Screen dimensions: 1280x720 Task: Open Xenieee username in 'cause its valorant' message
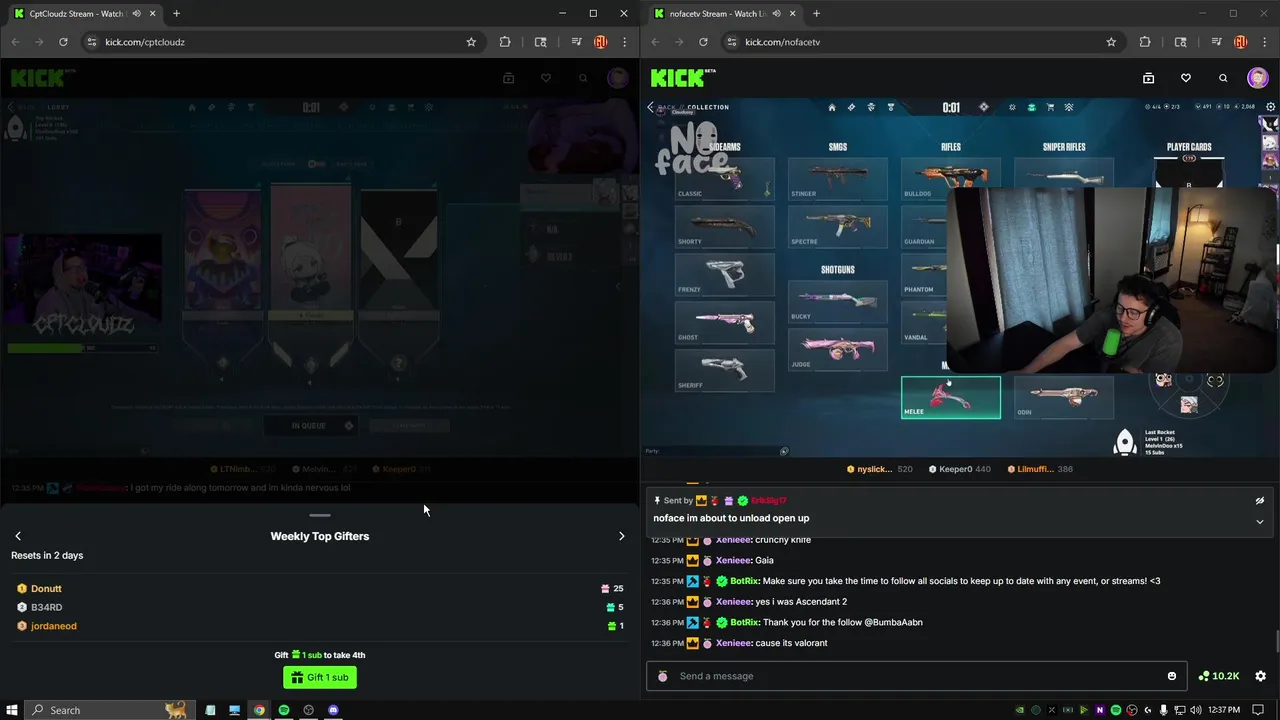pos(733,643)
